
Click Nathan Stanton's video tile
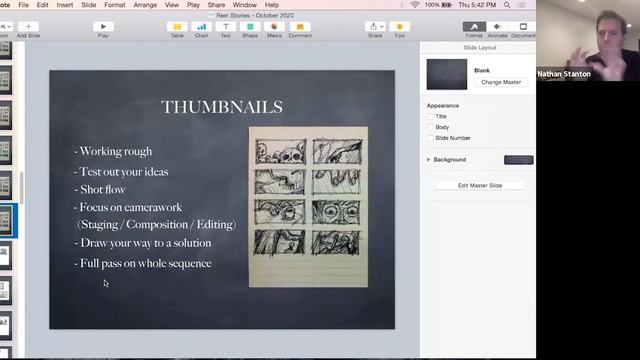[588, 40]
